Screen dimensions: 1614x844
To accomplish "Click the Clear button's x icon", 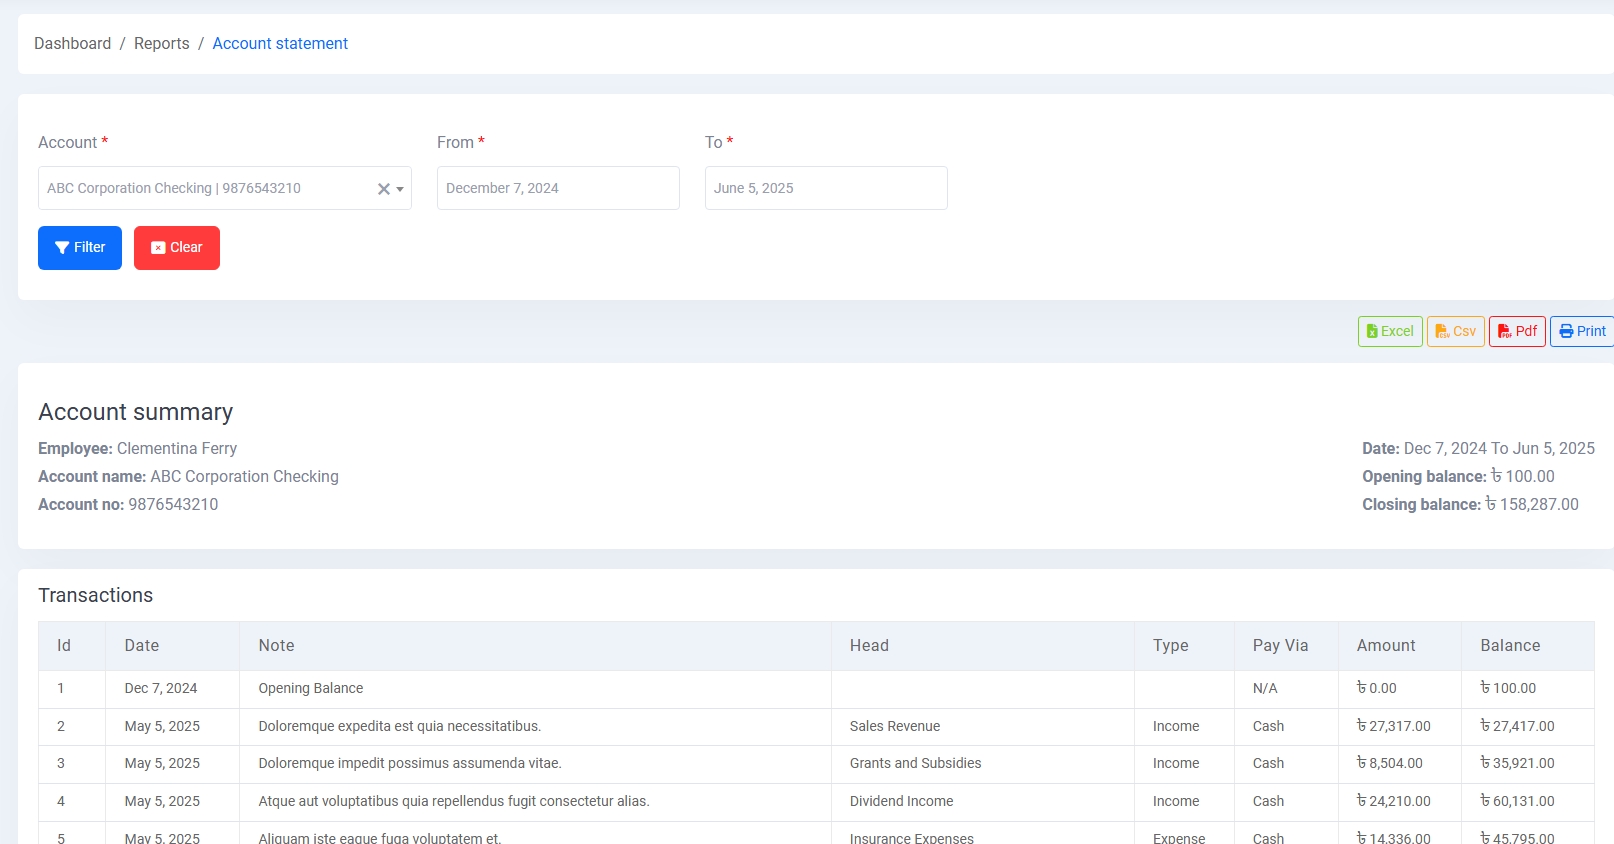I will tap(158, 248).
